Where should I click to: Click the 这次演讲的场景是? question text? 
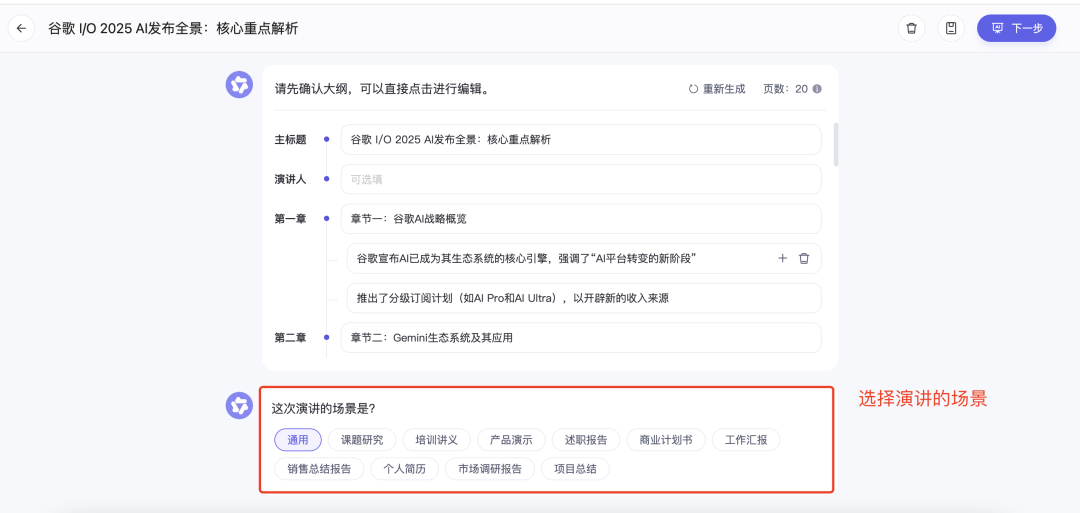coord(323,408)
